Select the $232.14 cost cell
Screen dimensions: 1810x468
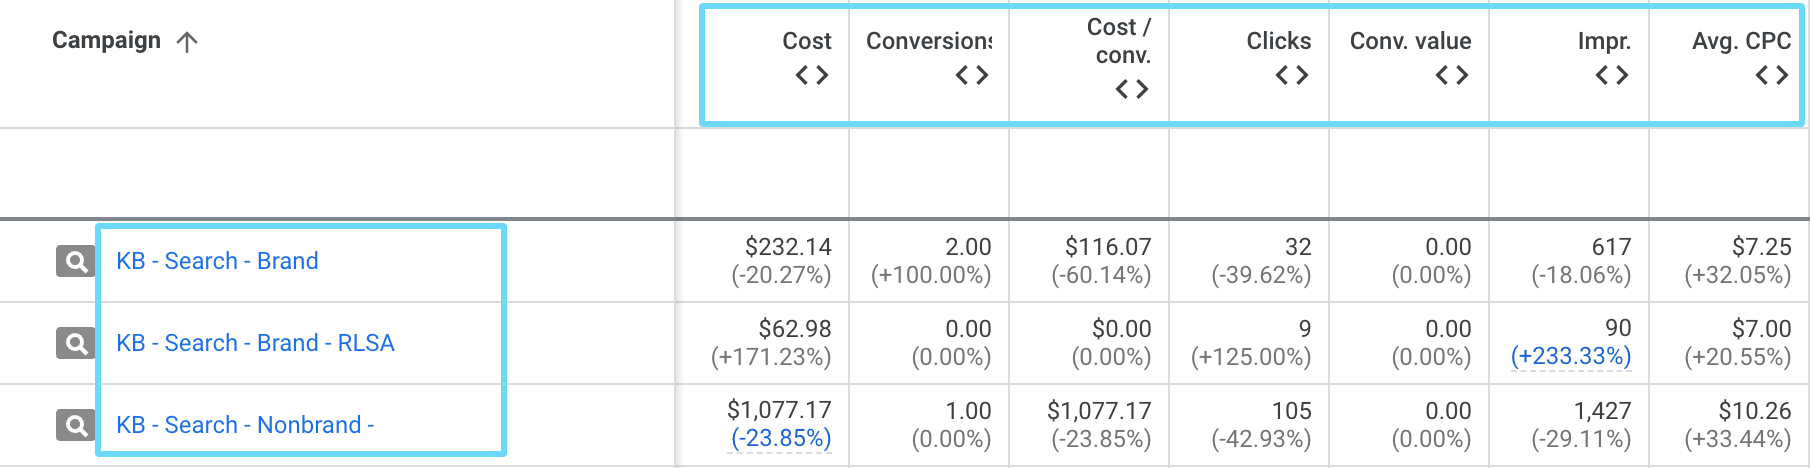point(788,247)
